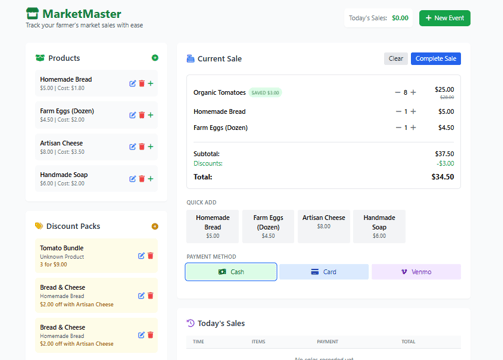Delete the Farm Eggs (Dozen) product
Screen dimensions: 503x360
coord(142,115)
